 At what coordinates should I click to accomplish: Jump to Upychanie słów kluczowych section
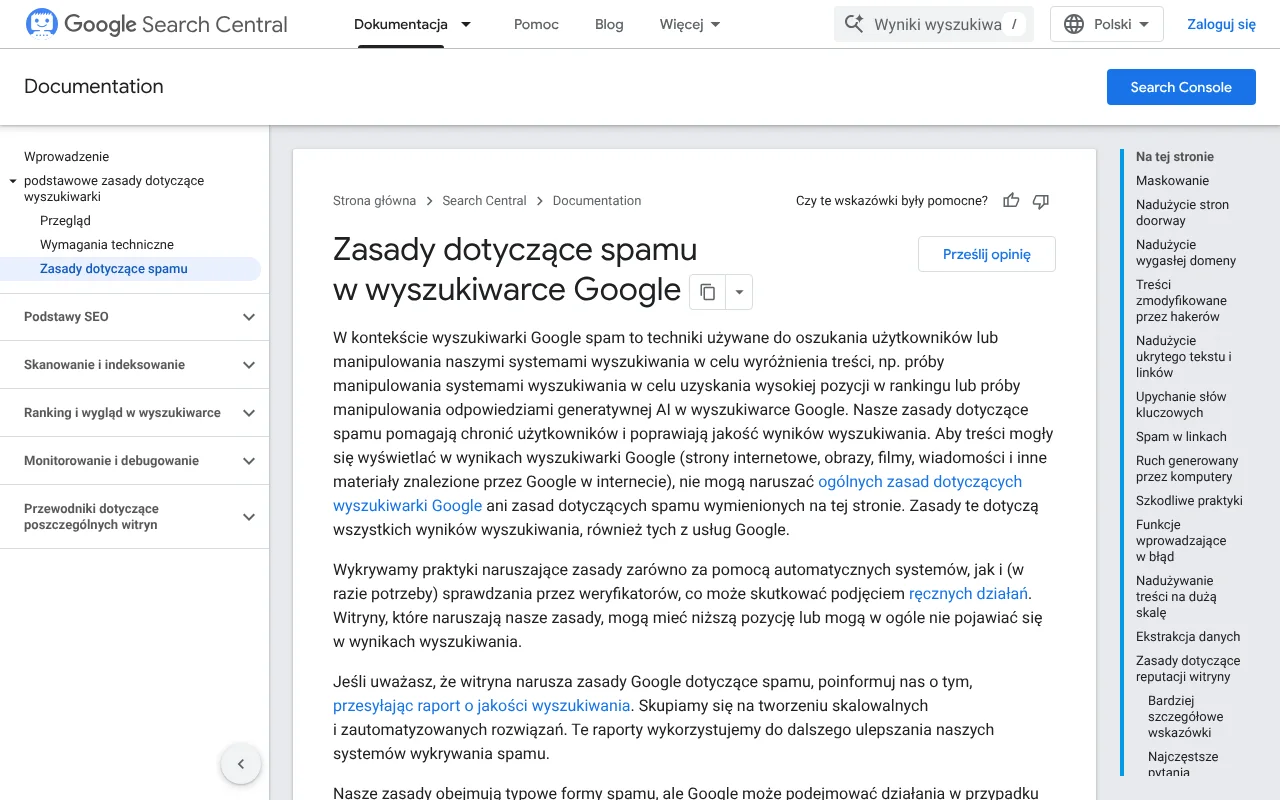pyautogui.click(x=1181, y=405)
